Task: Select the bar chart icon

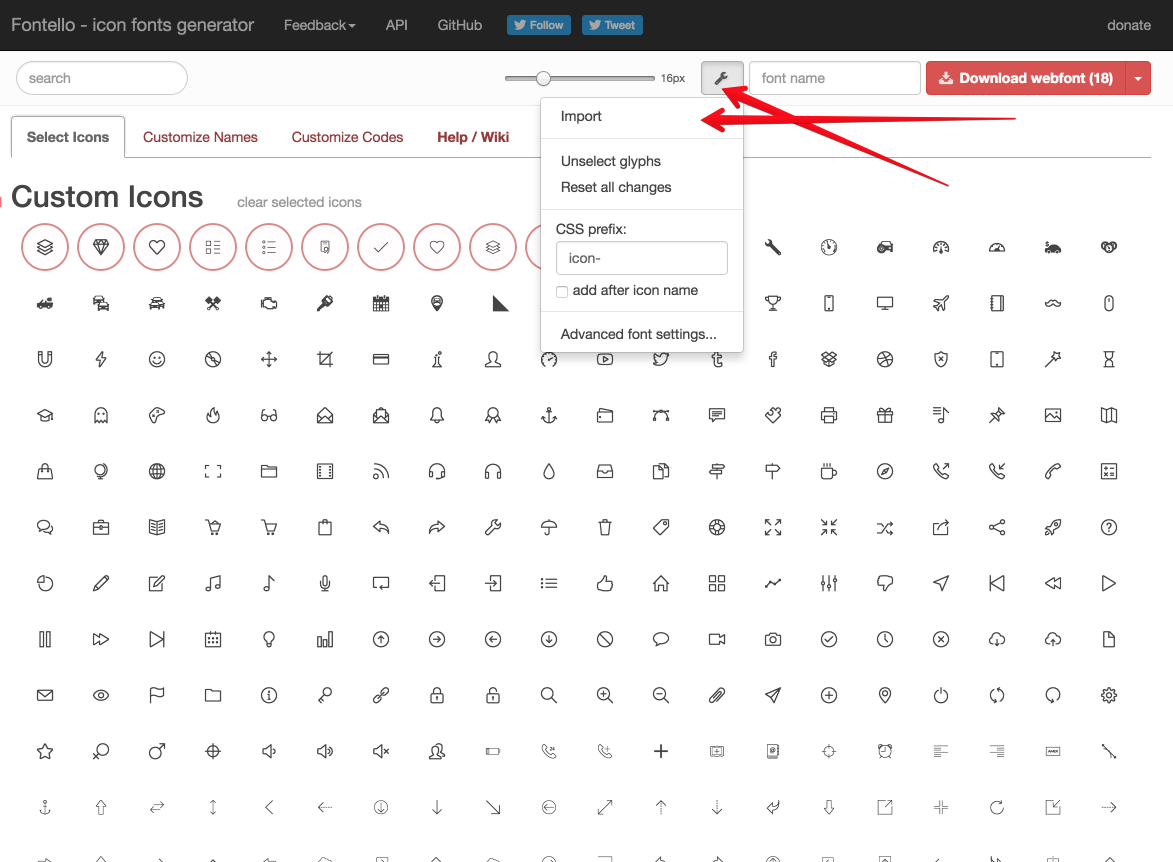Action: [325, 639]
